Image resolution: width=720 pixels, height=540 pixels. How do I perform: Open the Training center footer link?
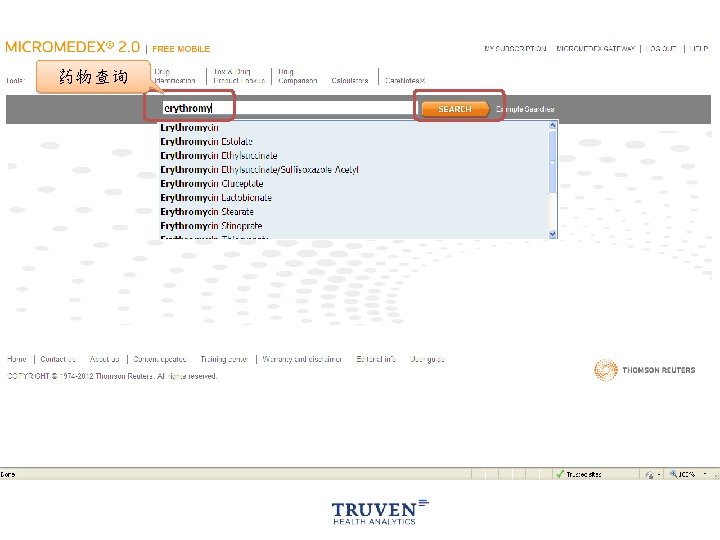[224, 359]
